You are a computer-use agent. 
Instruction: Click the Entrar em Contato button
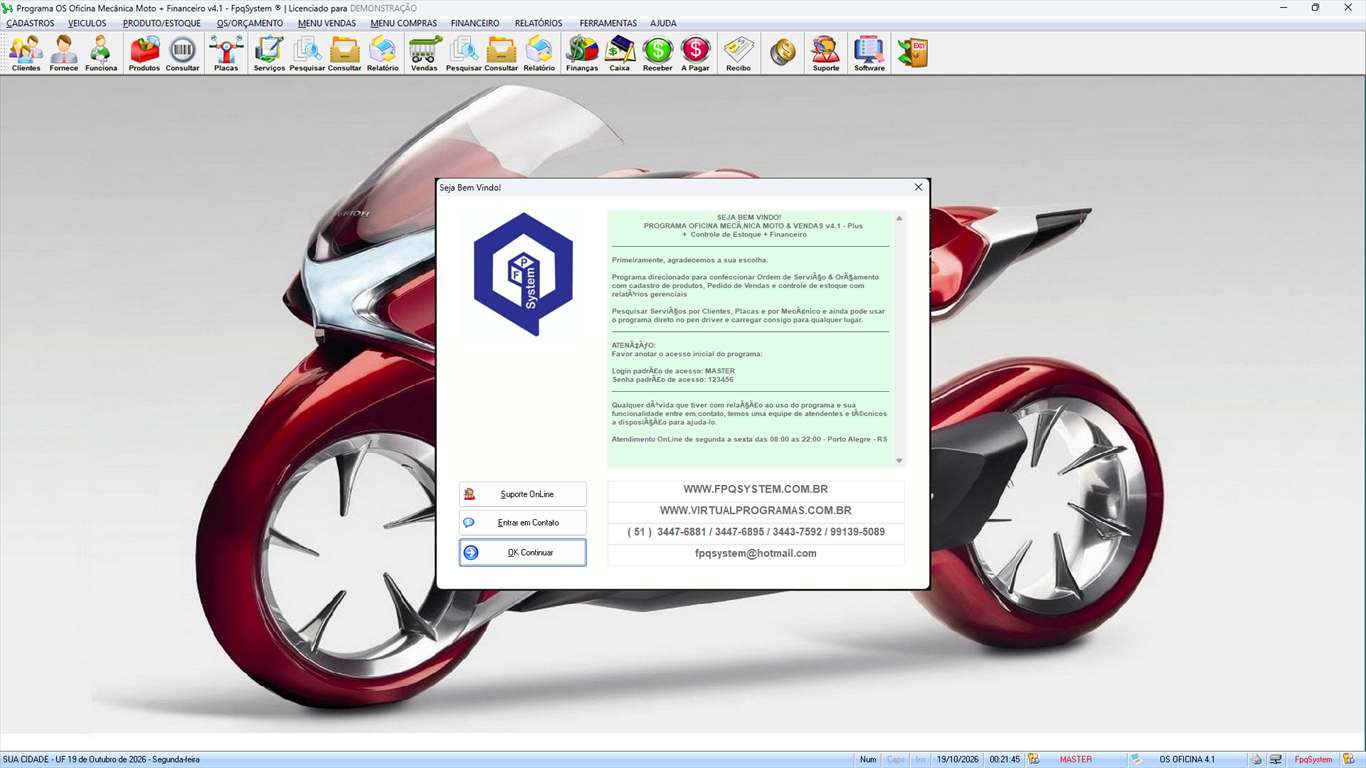pos(523,522)
